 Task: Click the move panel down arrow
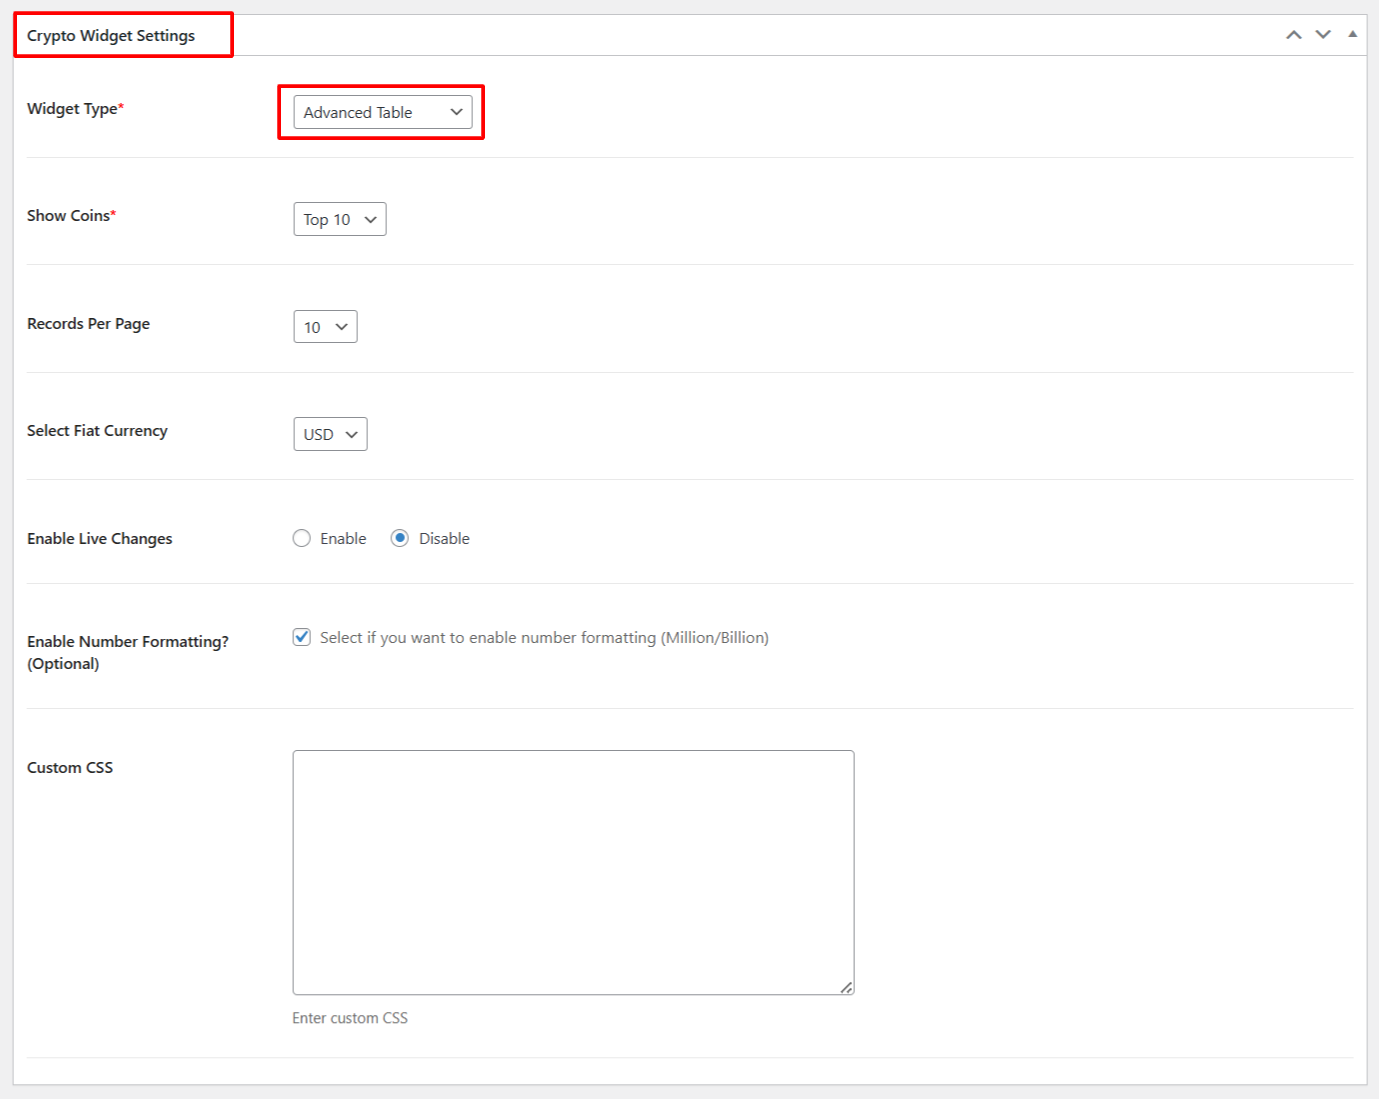[x=1323, y=35]
